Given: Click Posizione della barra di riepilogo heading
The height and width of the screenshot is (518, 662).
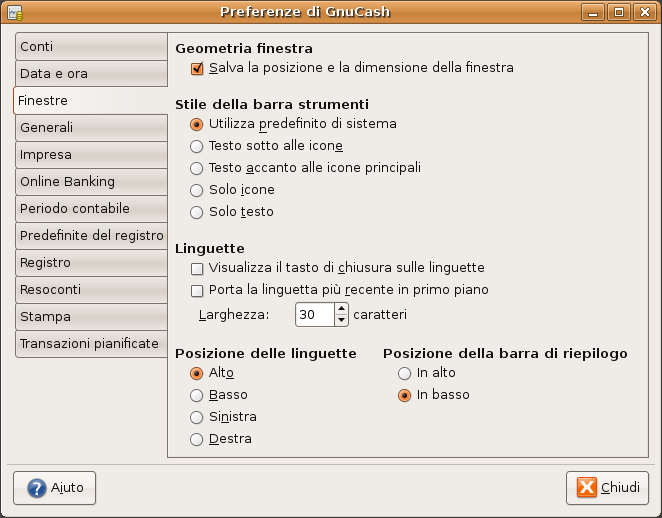Looking at the screenshot, I should 505,353.
